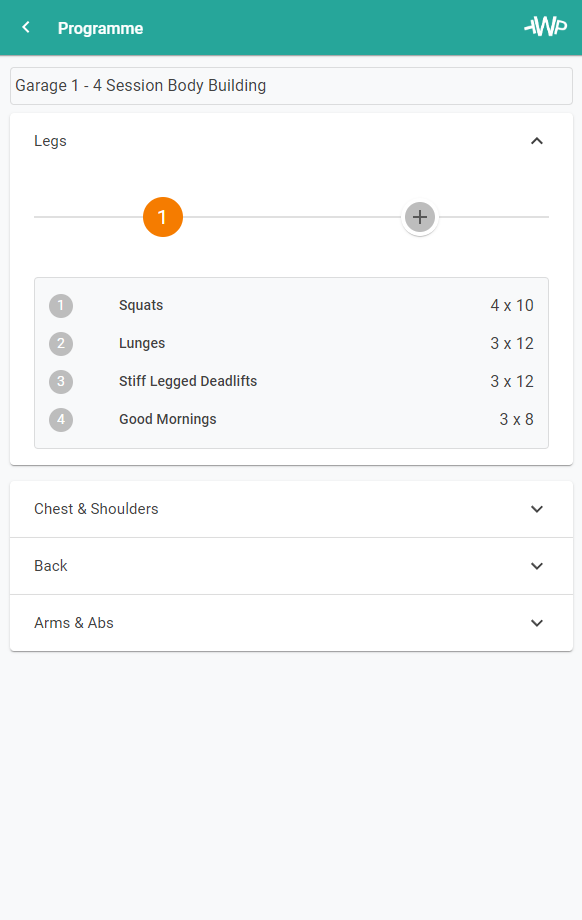Select orange step 1 circle
Screen dimensions: 582x920
163,217
